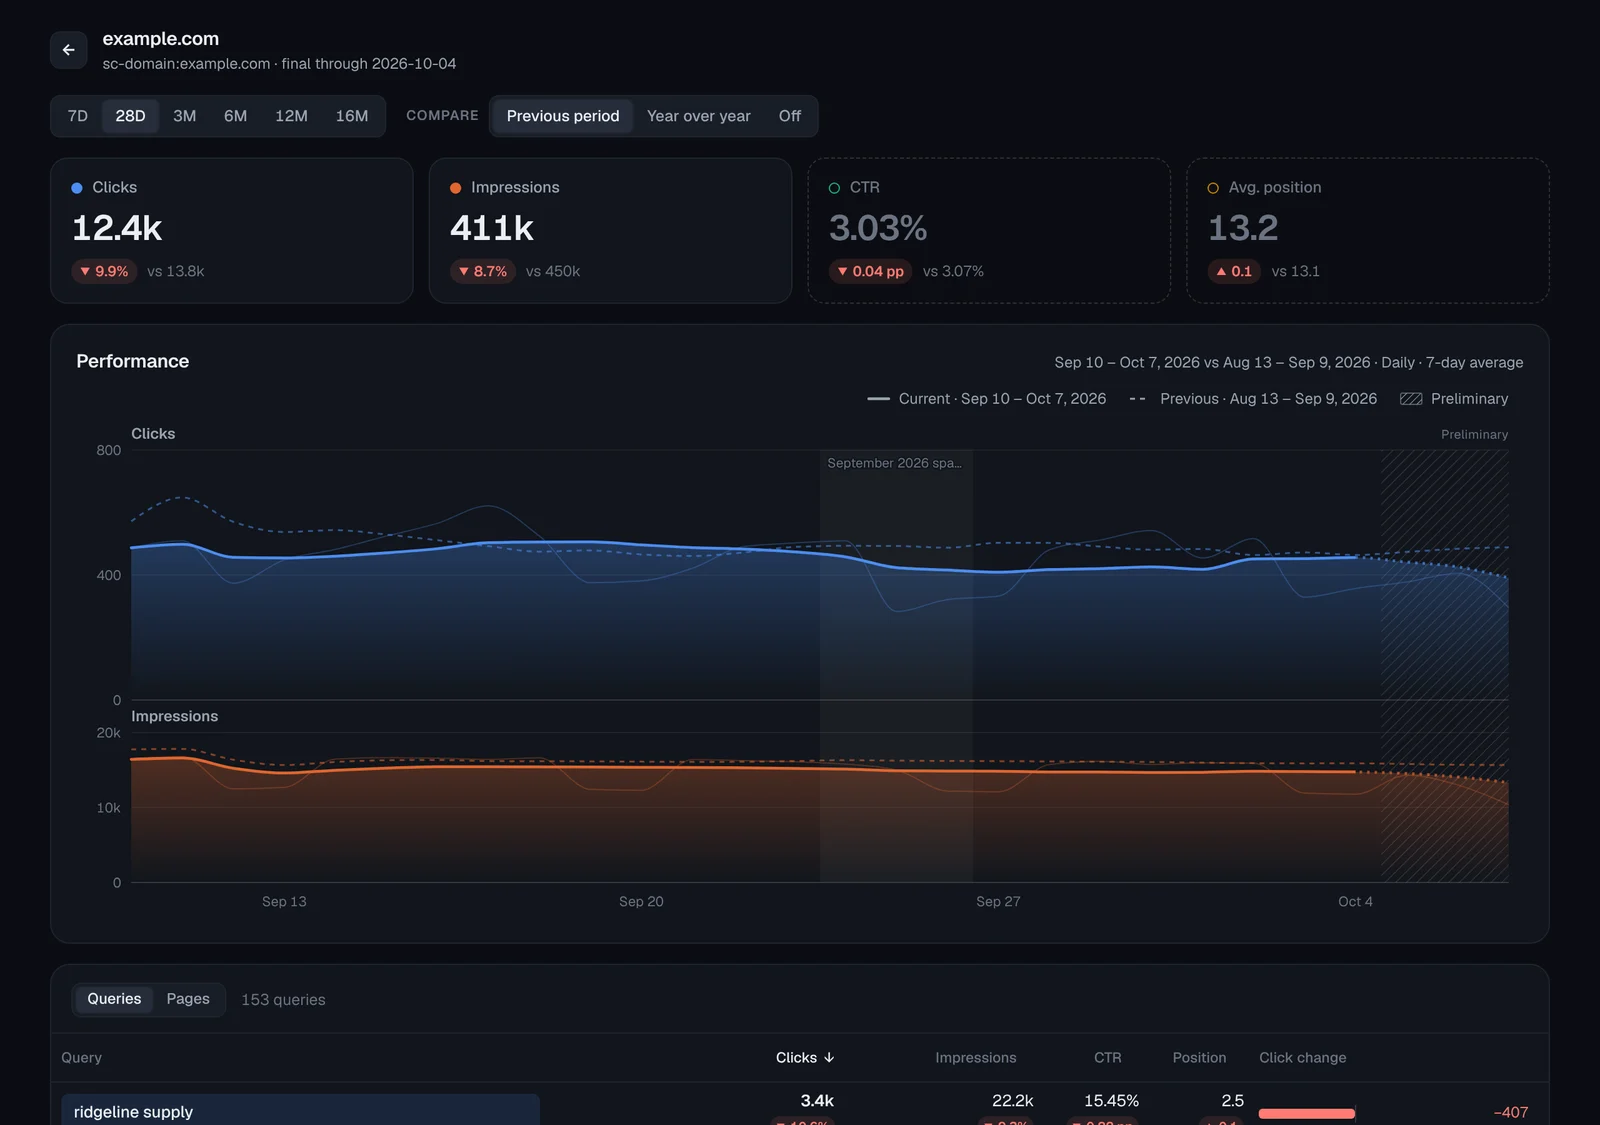
Task: Choose the 16M date range
Action: tap(352, 116)
